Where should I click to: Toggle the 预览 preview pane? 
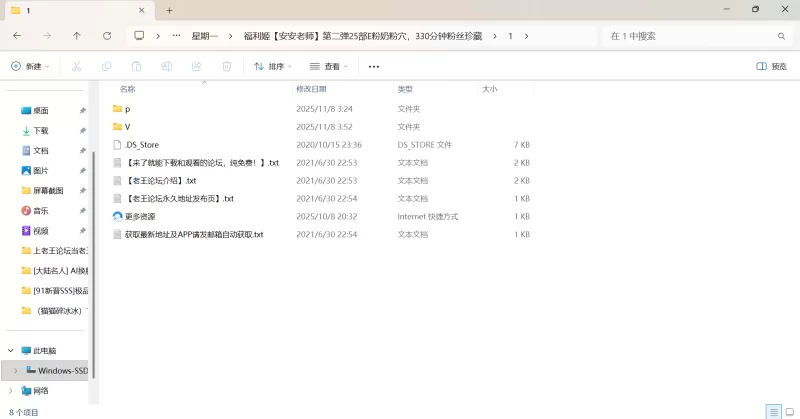(771, 66)
